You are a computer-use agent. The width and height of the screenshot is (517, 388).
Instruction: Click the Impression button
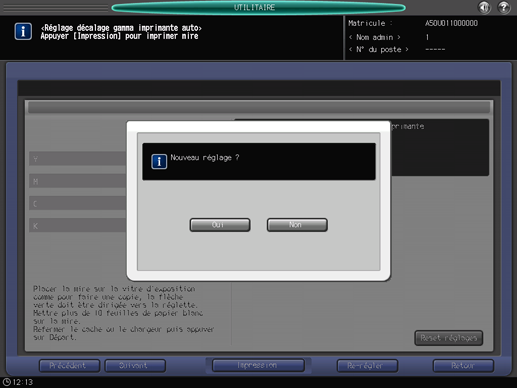(258, 365)
